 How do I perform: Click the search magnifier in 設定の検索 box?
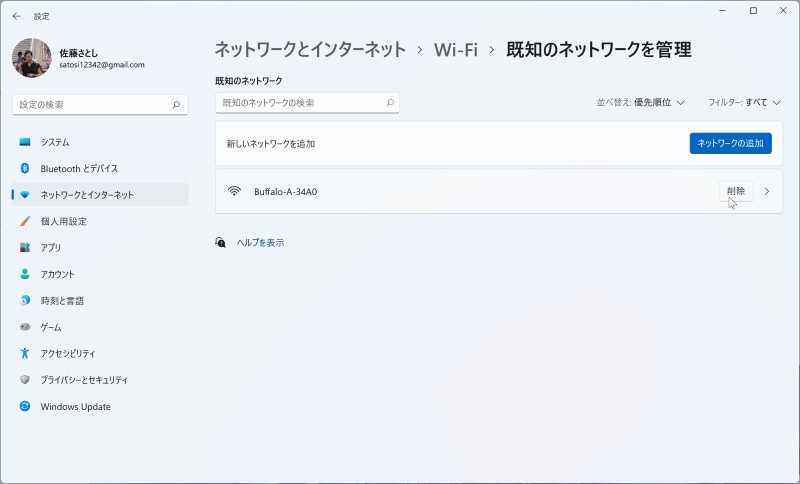coord(176,104)
